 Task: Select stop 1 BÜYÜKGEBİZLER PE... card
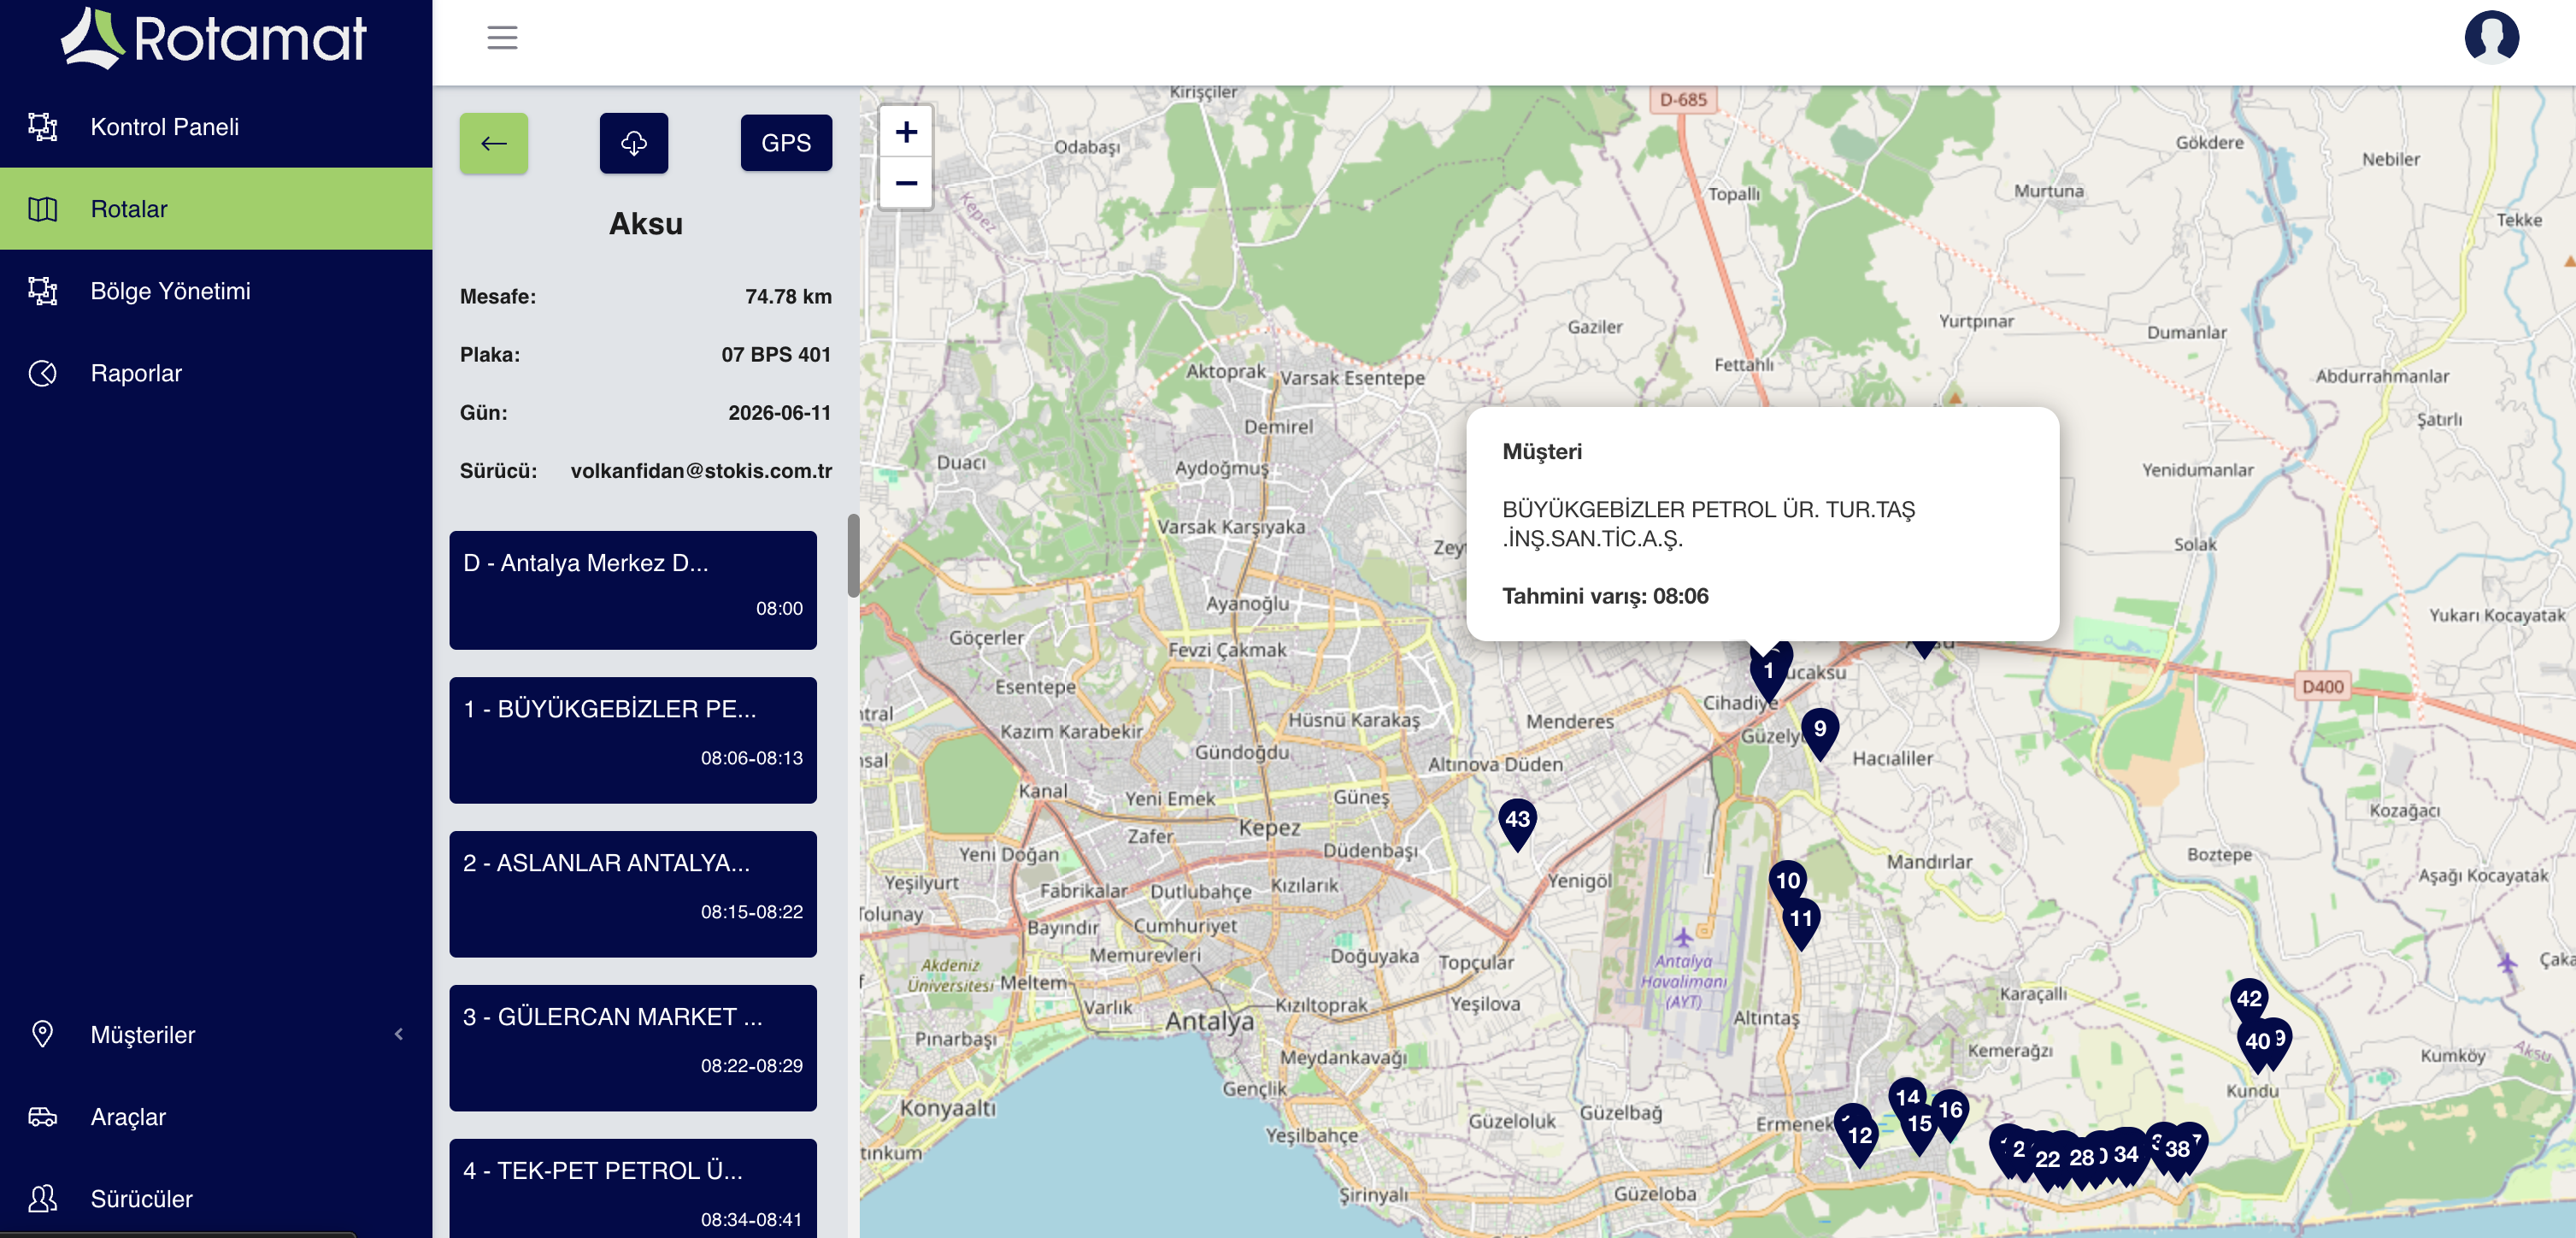coord(633,740)
